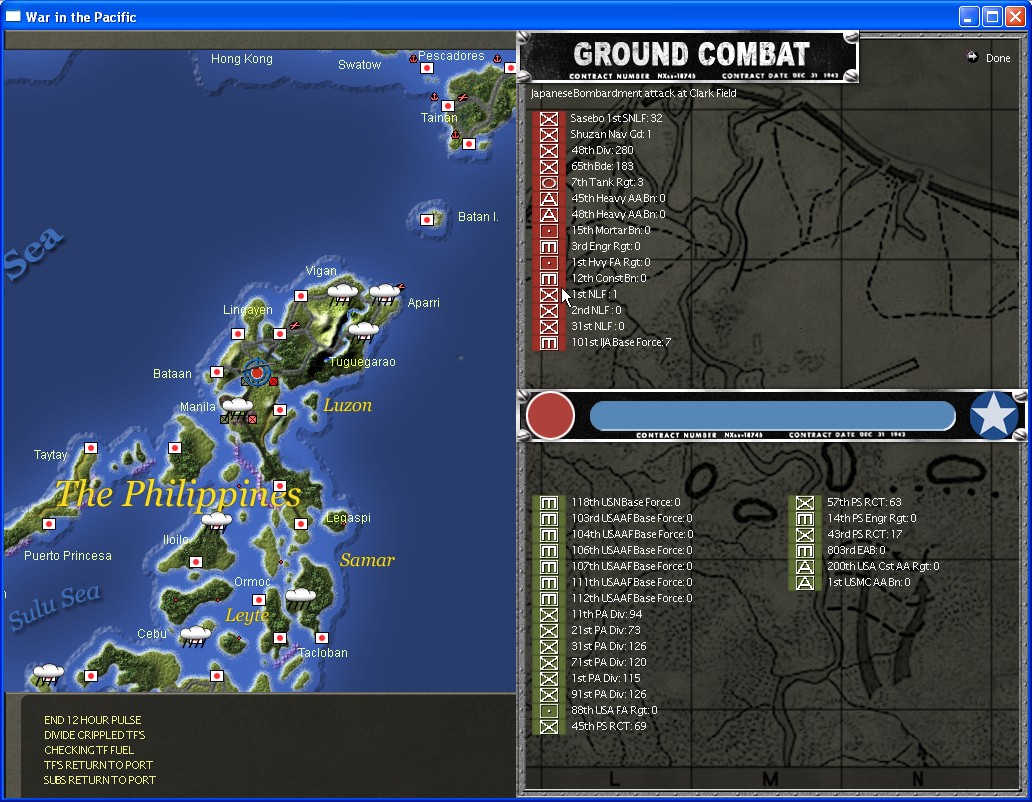Click the 1st NLF: 1 entry

[x=594, y=294]
